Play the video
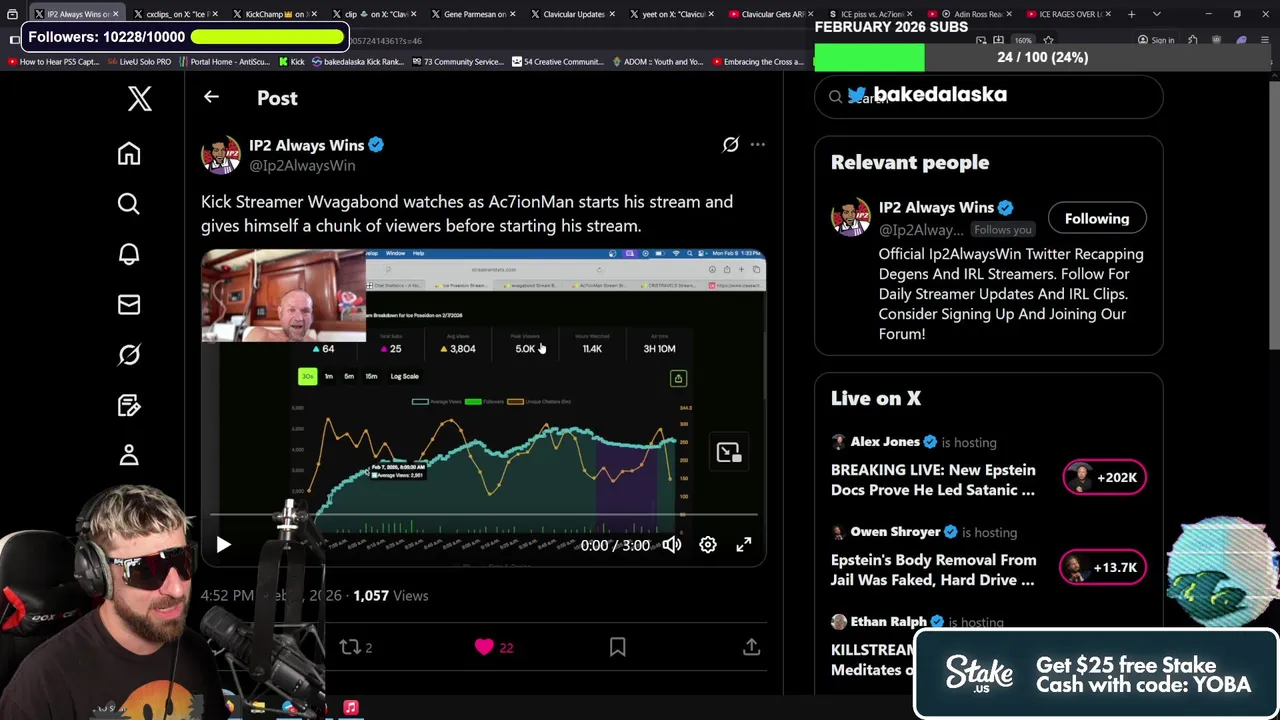The image size is (1280, 720). pyautogui.click(x=223, y=545)
